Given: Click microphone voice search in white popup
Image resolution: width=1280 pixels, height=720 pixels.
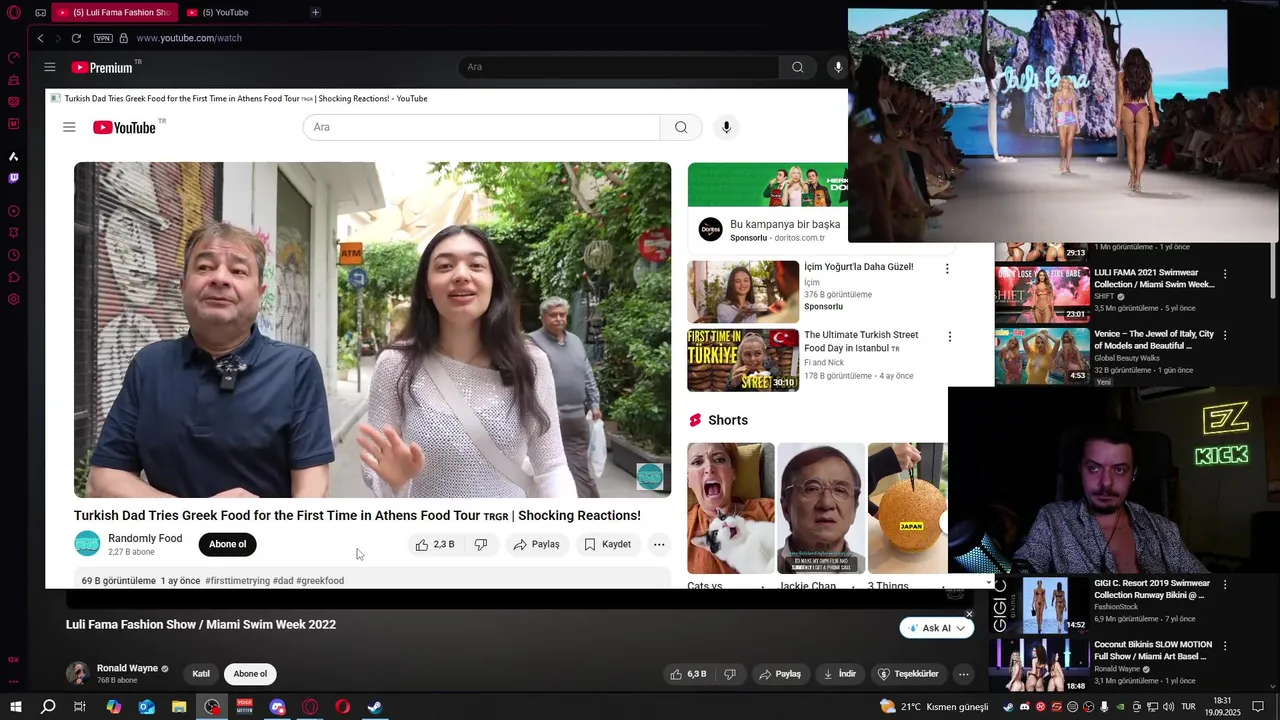Looking at the screenshot, I should click(x=726, y=127).
